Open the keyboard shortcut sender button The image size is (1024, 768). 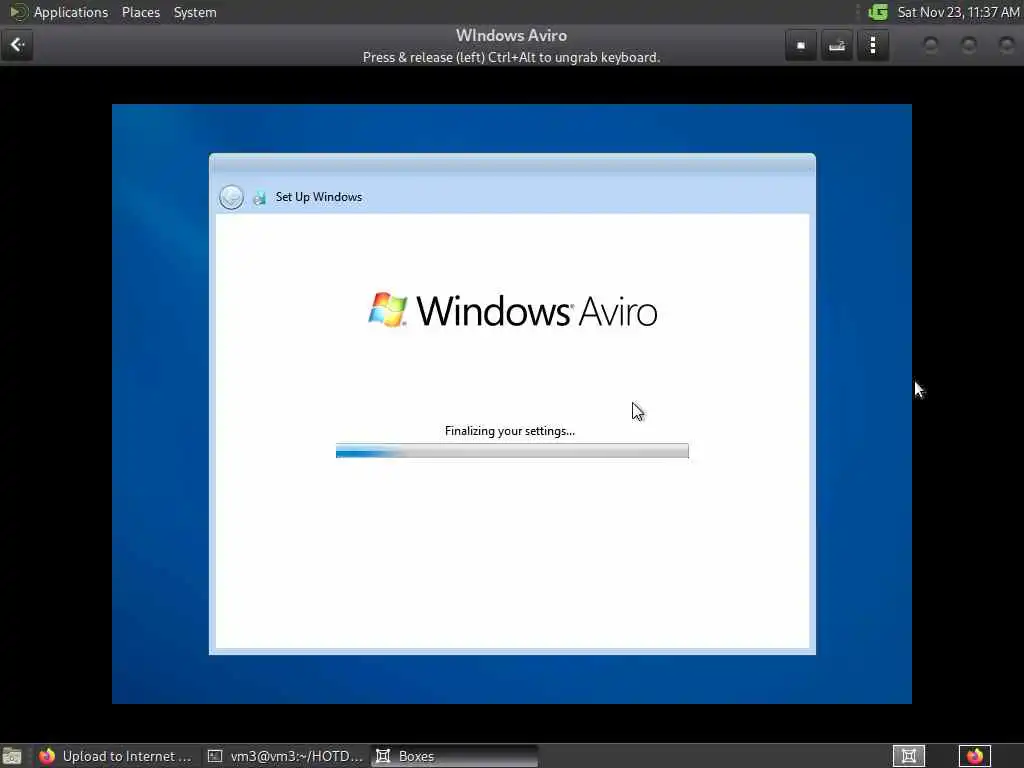837,45
